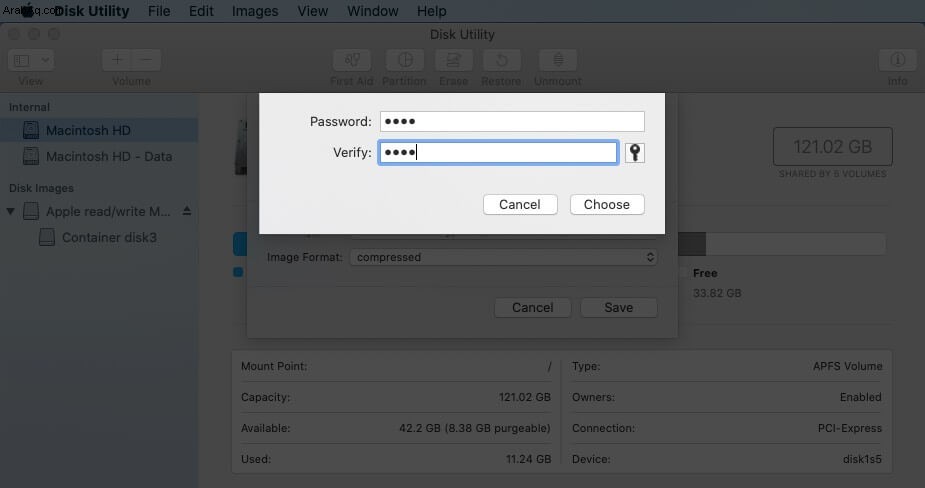Click the First Aid toolbar icon
This screenshot has height=488, width=925.
(352, 60)
